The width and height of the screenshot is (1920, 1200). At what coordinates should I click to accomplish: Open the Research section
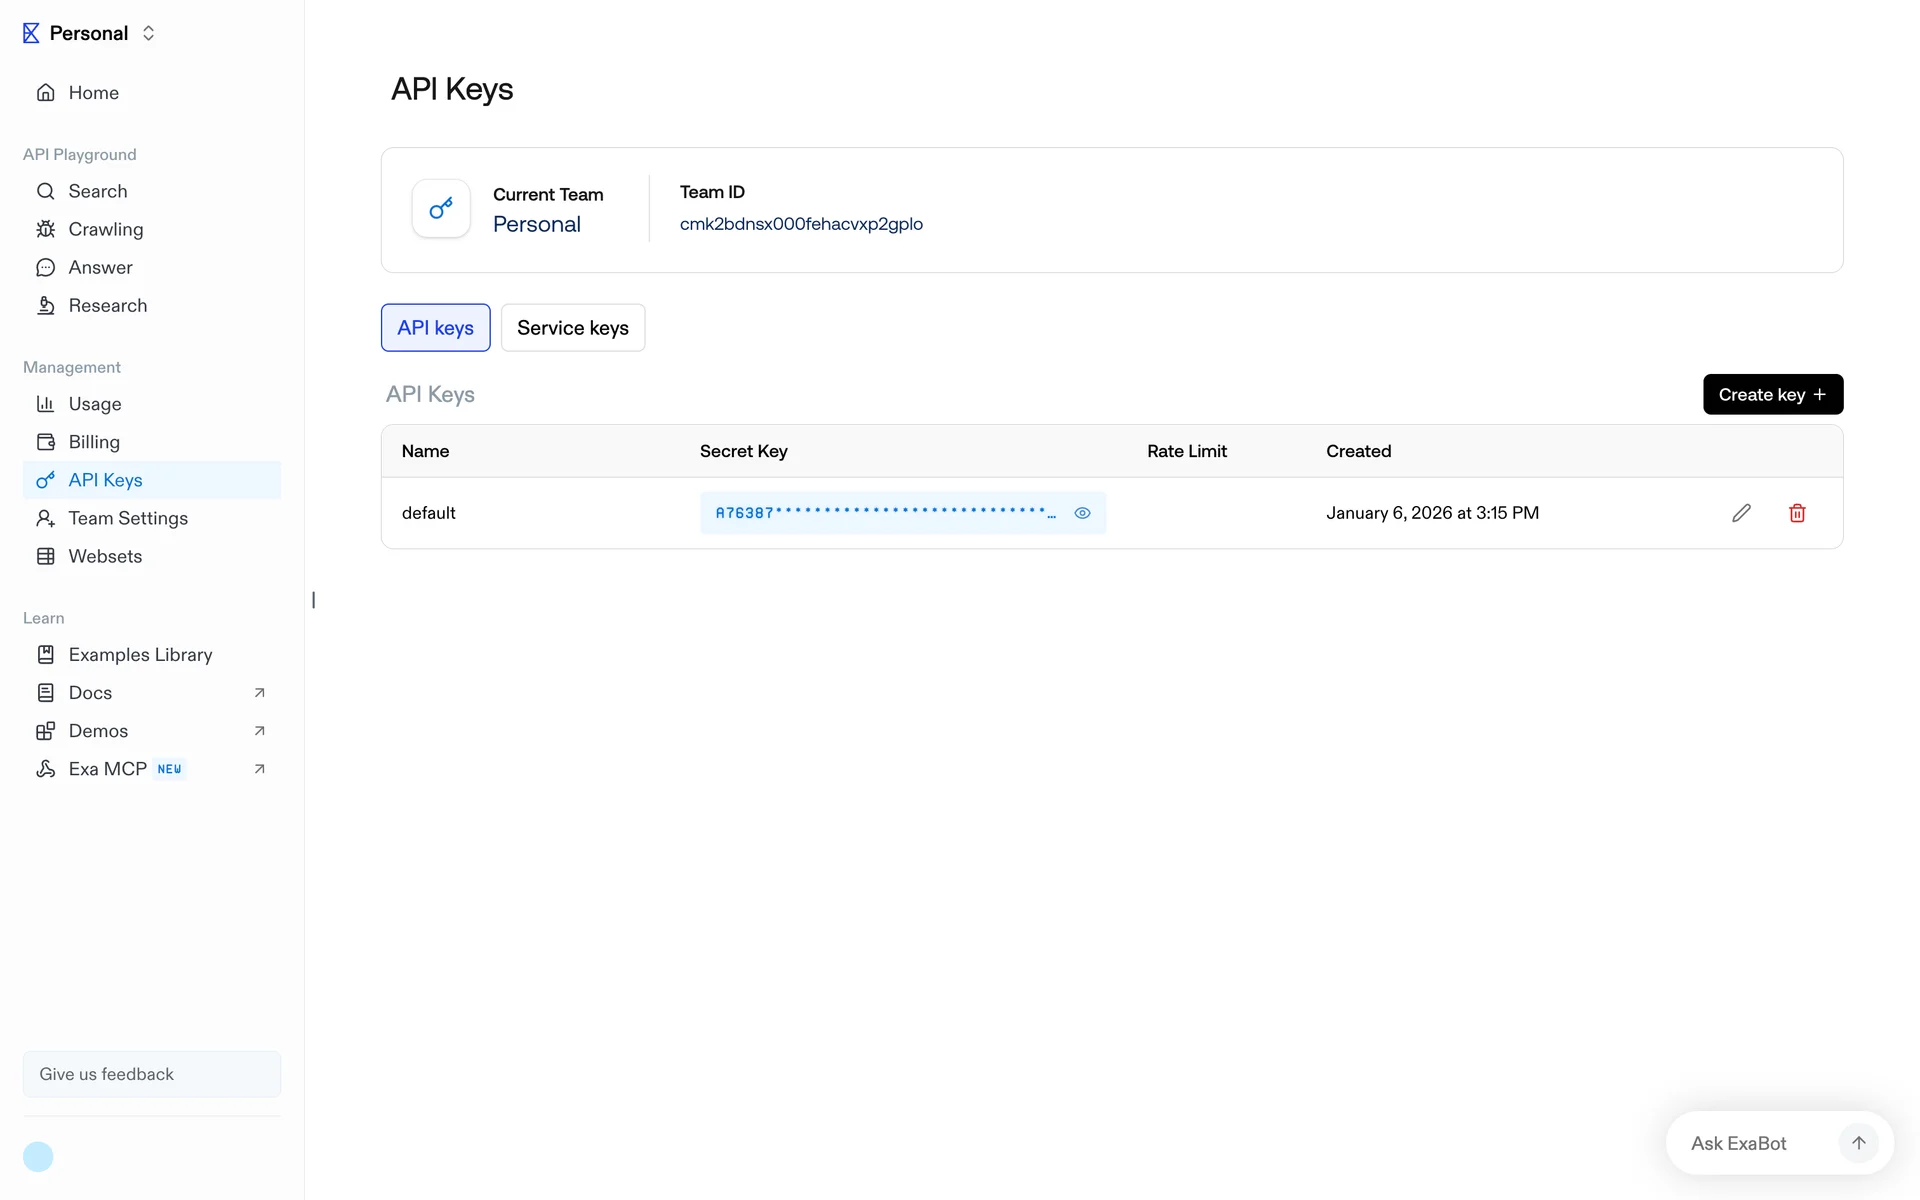pyautogui.click(x=107, y=305)
